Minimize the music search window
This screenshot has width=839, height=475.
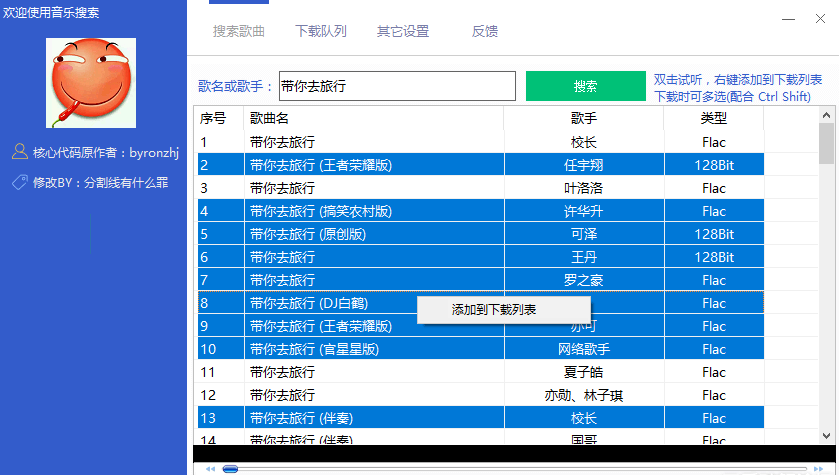[x=788, y=19]
